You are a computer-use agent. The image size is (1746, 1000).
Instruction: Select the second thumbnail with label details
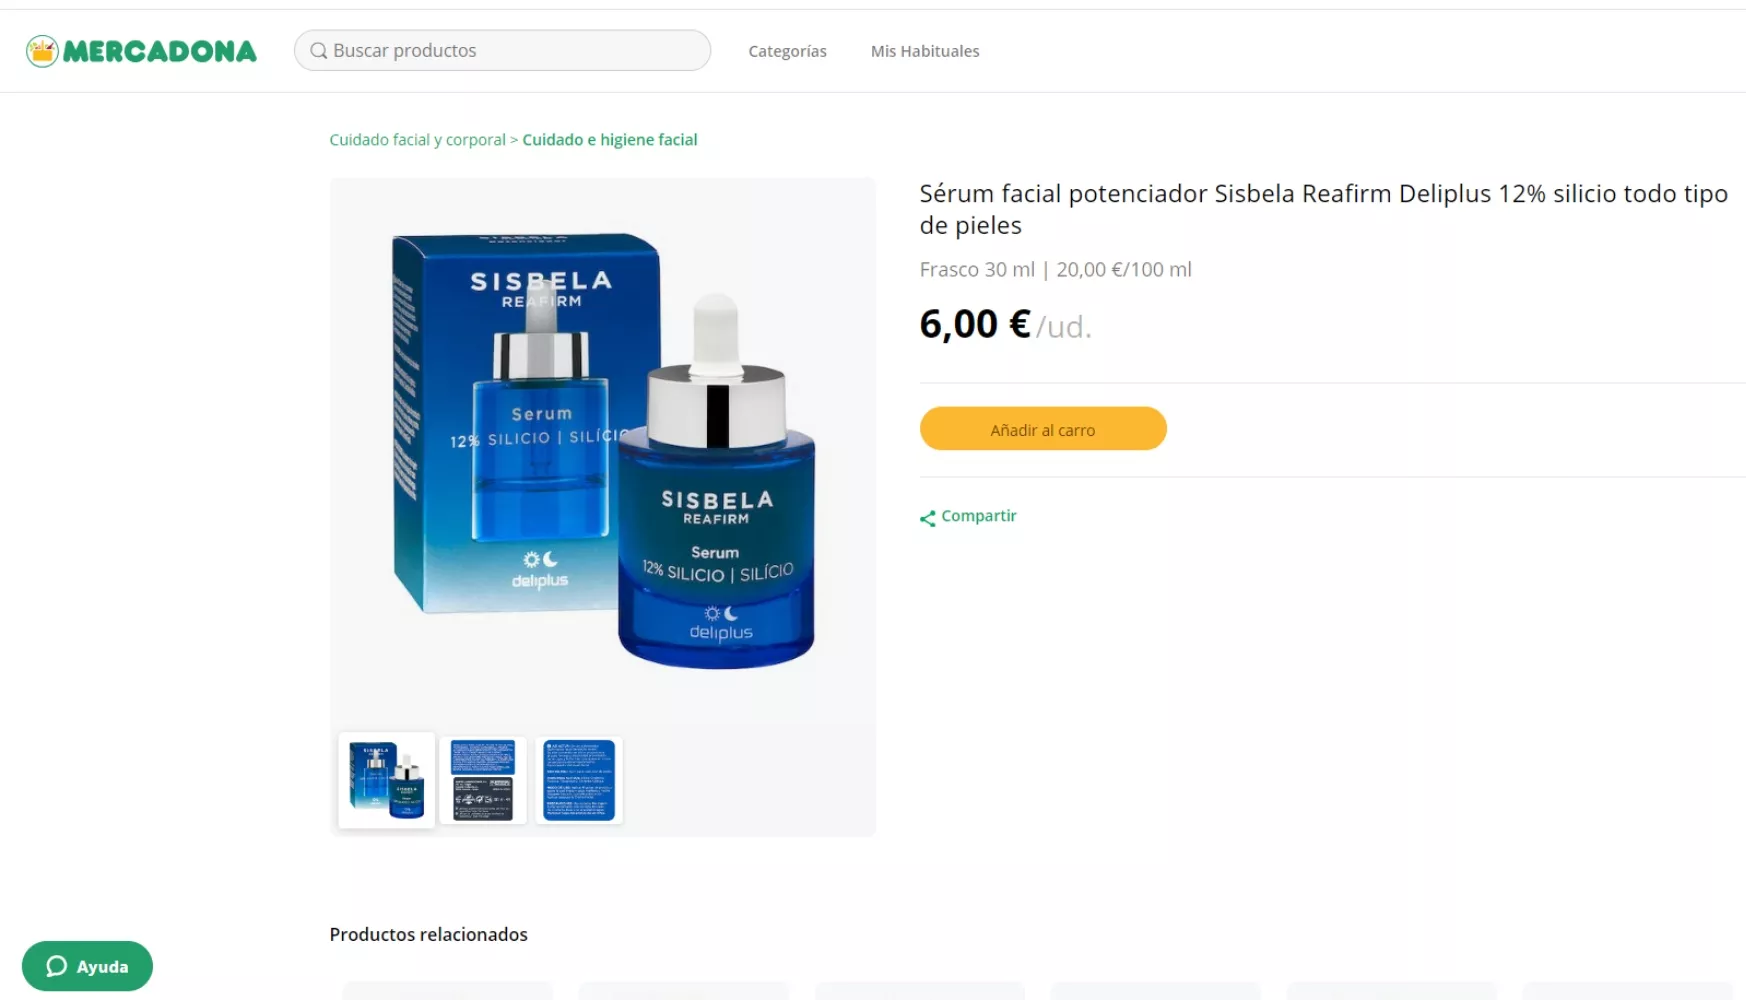coord(483,780)
